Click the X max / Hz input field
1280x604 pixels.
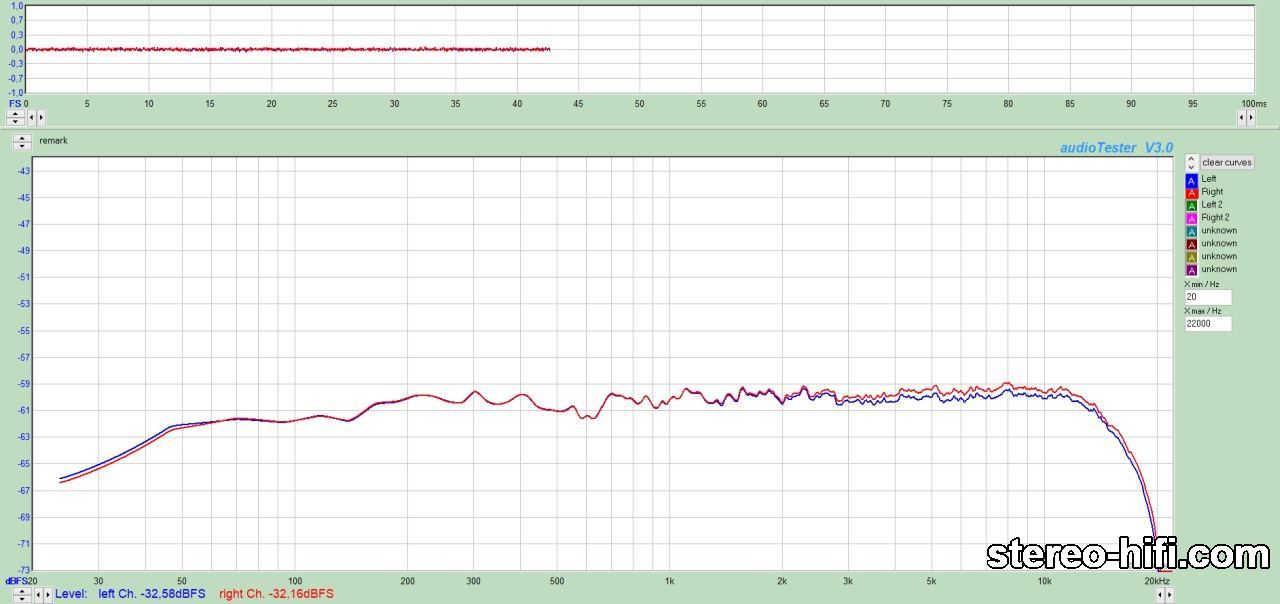(1208, 324)
